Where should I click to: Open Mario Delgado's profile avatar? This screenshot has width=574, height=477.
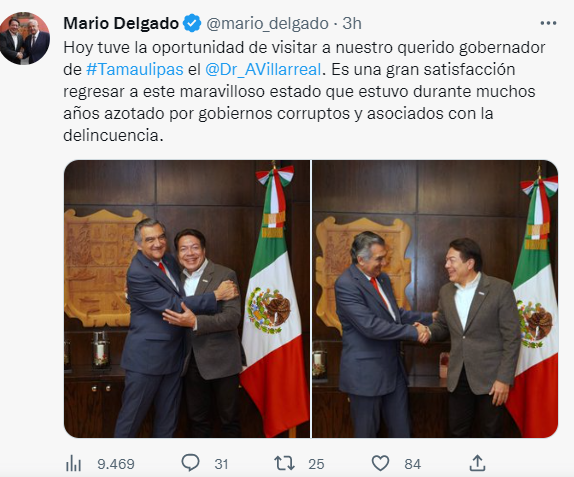point(25,38)
